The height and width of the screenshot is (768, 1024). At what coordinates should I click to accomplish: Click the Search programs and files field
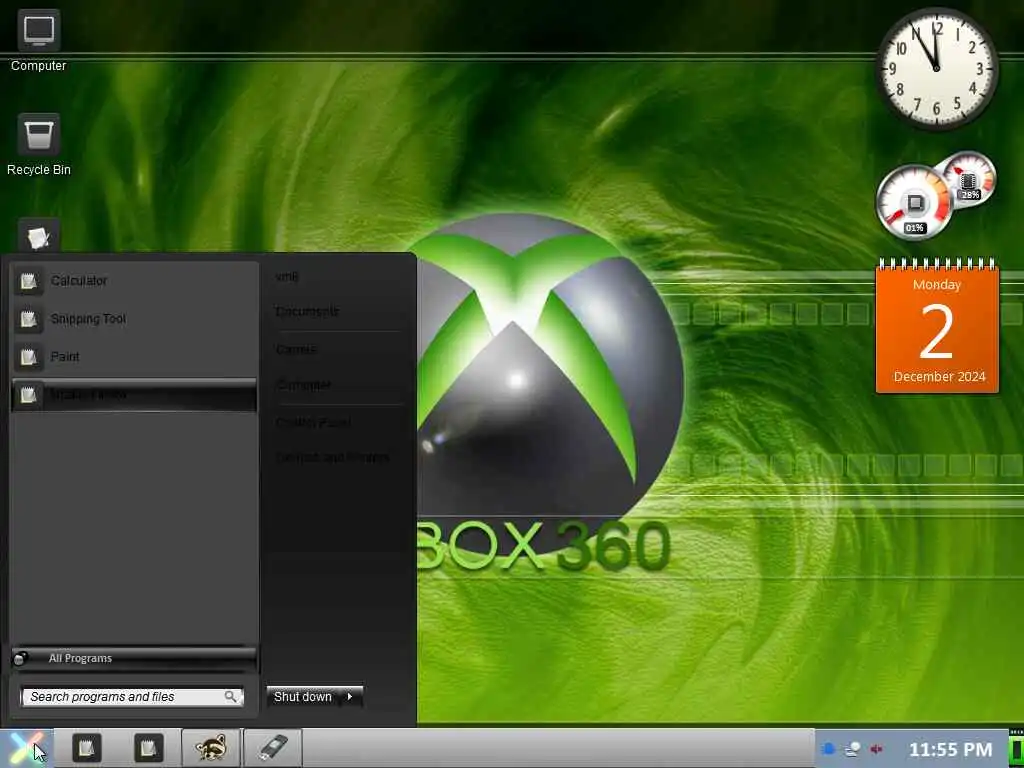133,697
